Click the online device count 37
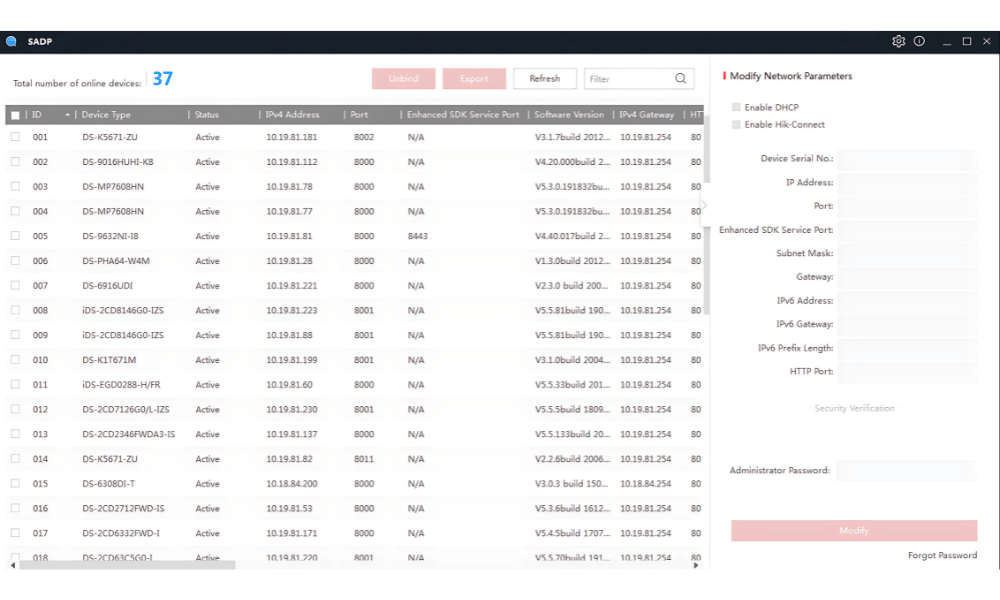This screenshot has width=1000, height=600. 163,78
